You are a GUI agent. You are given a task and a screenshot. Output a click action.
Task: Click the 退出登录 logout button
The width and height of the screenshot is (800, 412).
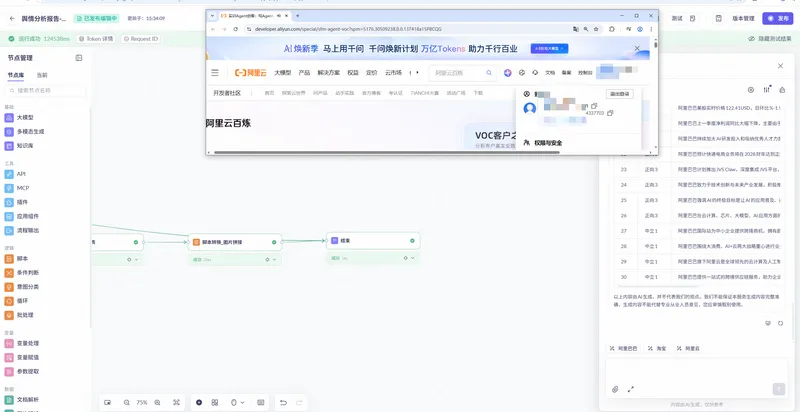coord(619,94)
